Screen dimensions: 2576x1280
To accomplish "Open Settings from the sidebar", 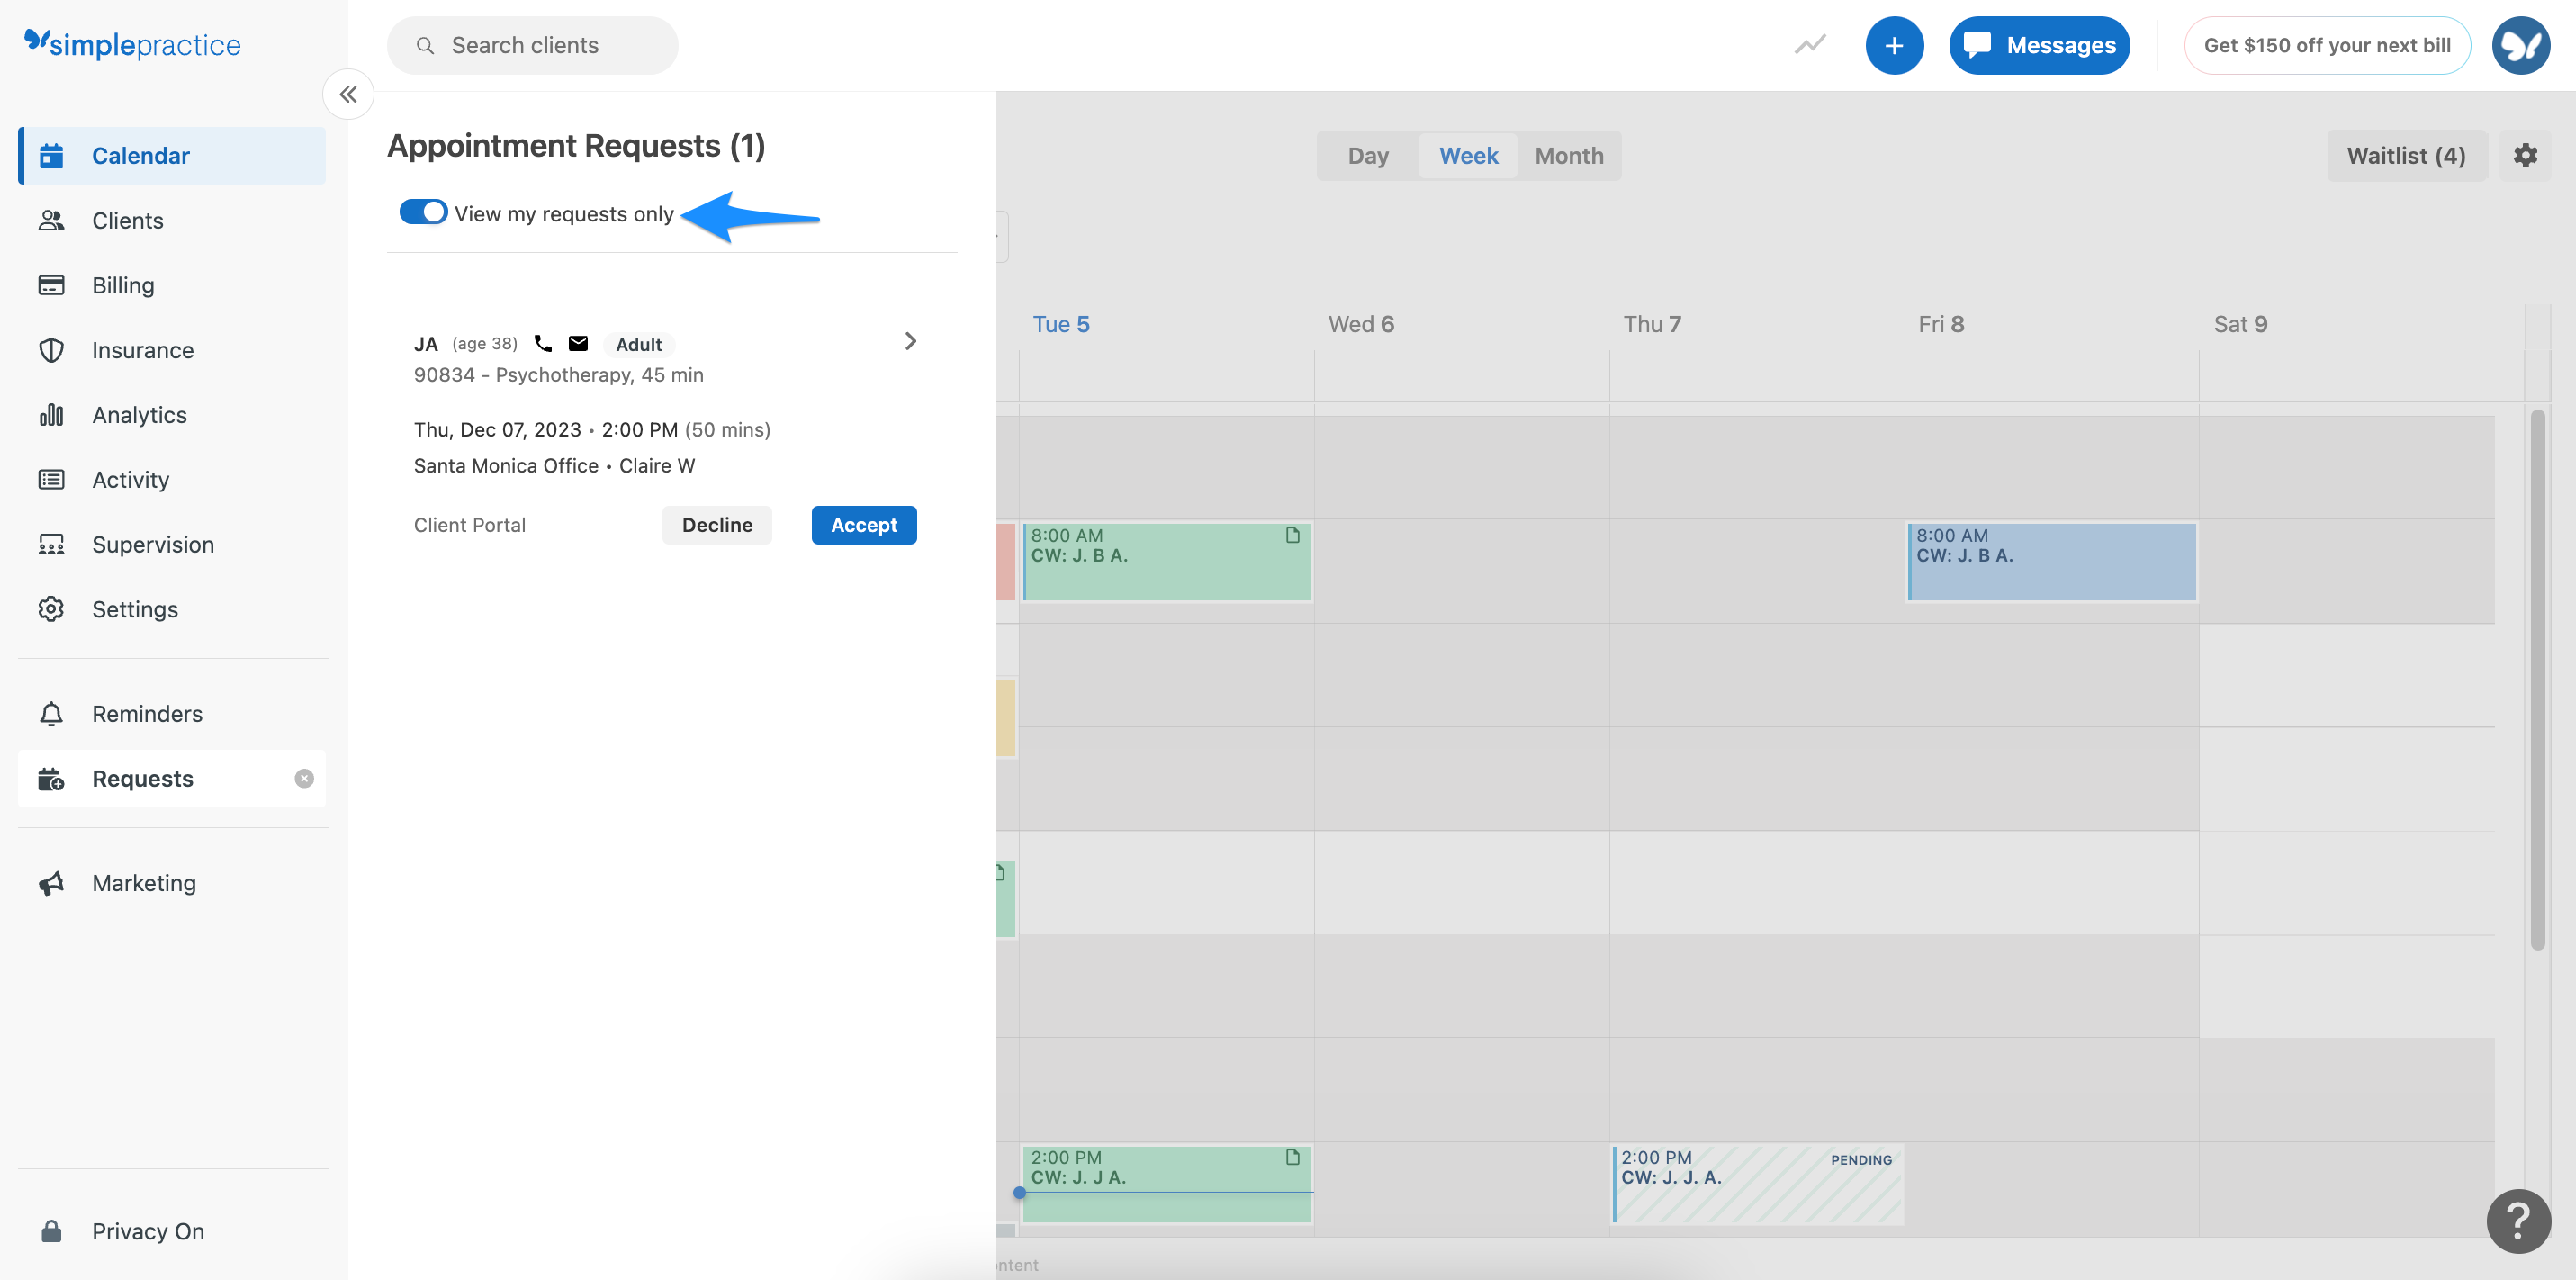I will [135, 608].
